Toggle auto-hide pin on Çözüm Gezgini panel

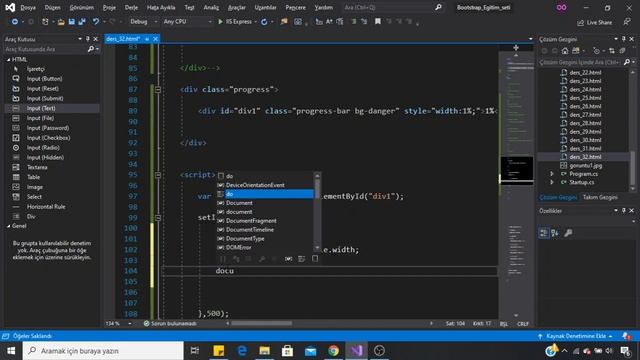(624, 39)
